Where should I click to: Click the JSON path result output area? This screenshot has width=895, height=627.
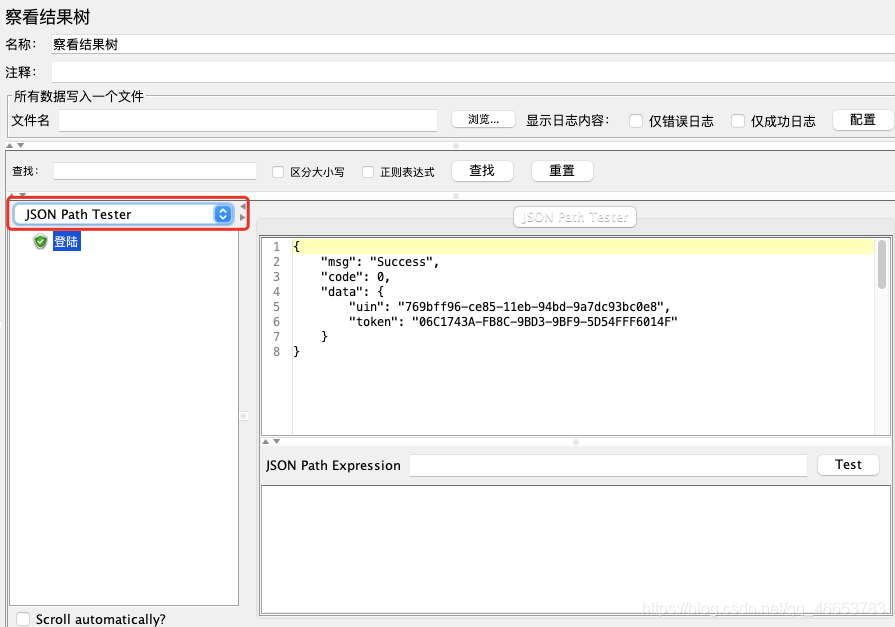pos(575,549)
